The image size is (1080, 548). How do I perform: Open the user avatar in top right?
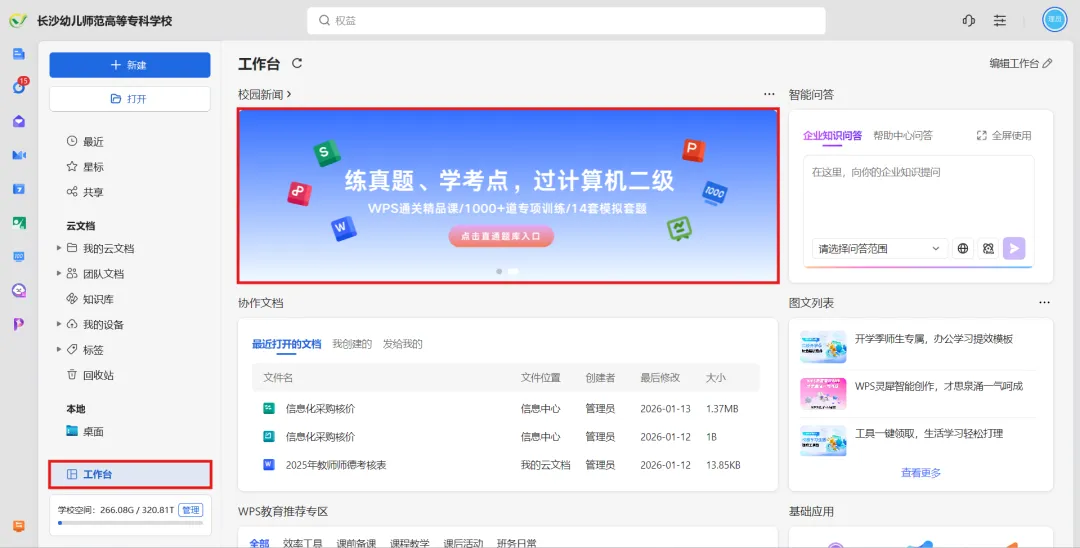tap(1054, 21)
